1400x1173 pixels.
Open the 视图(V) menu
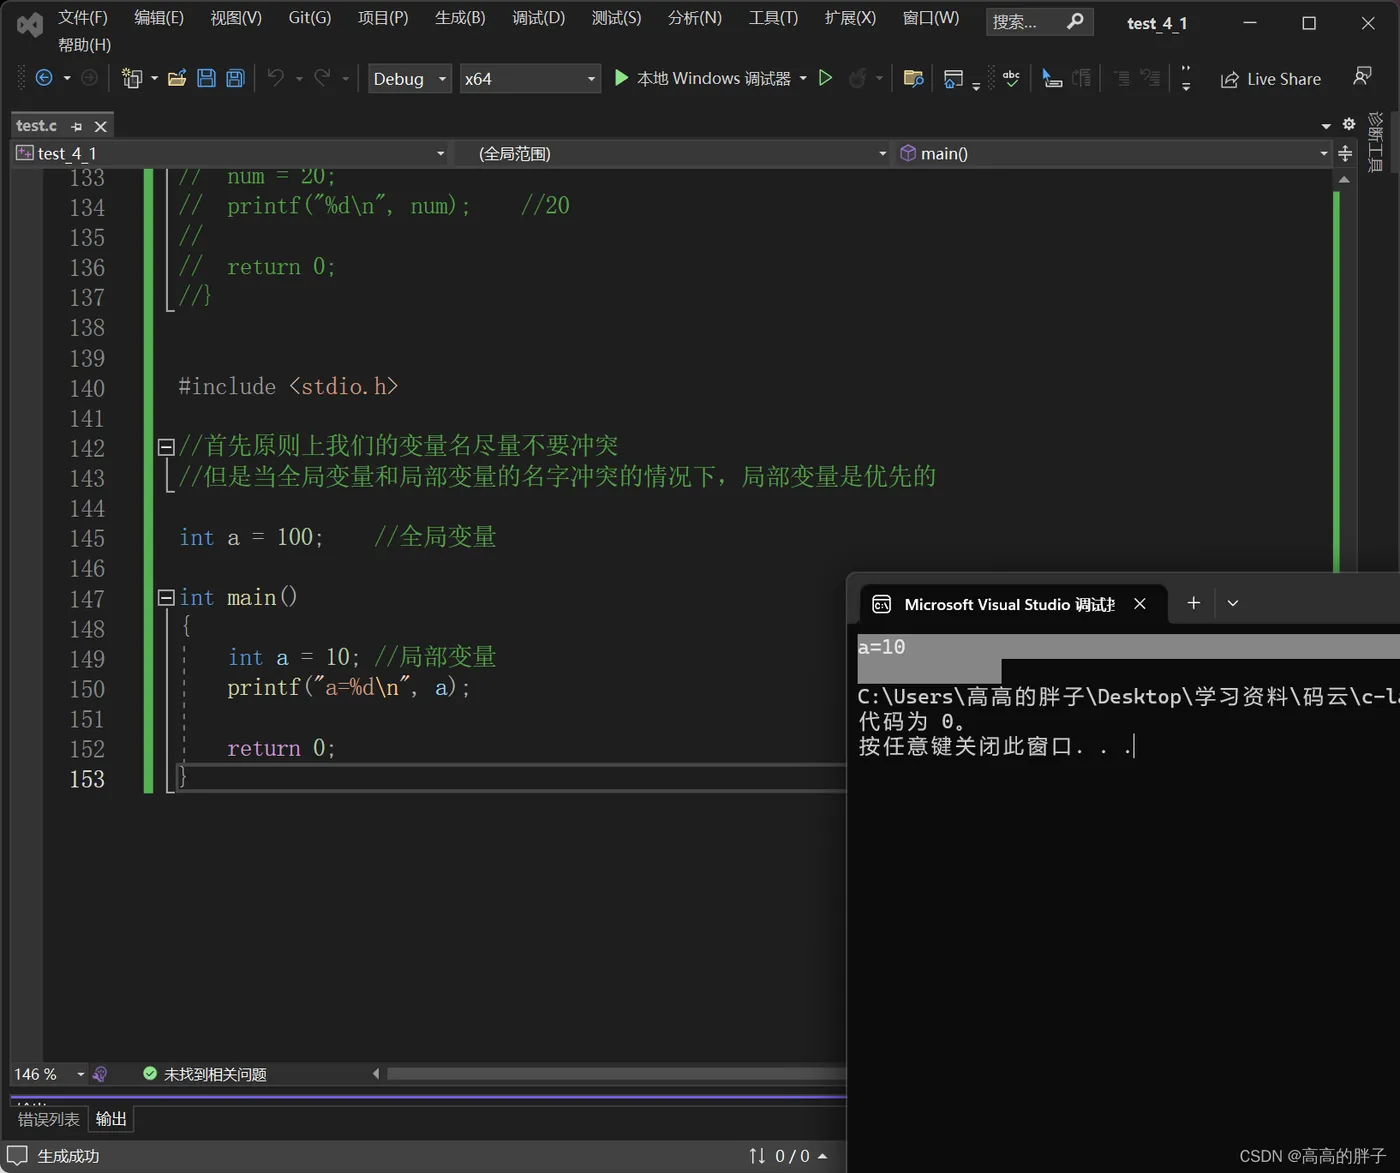pyautogui.click(x=236, y=18)
